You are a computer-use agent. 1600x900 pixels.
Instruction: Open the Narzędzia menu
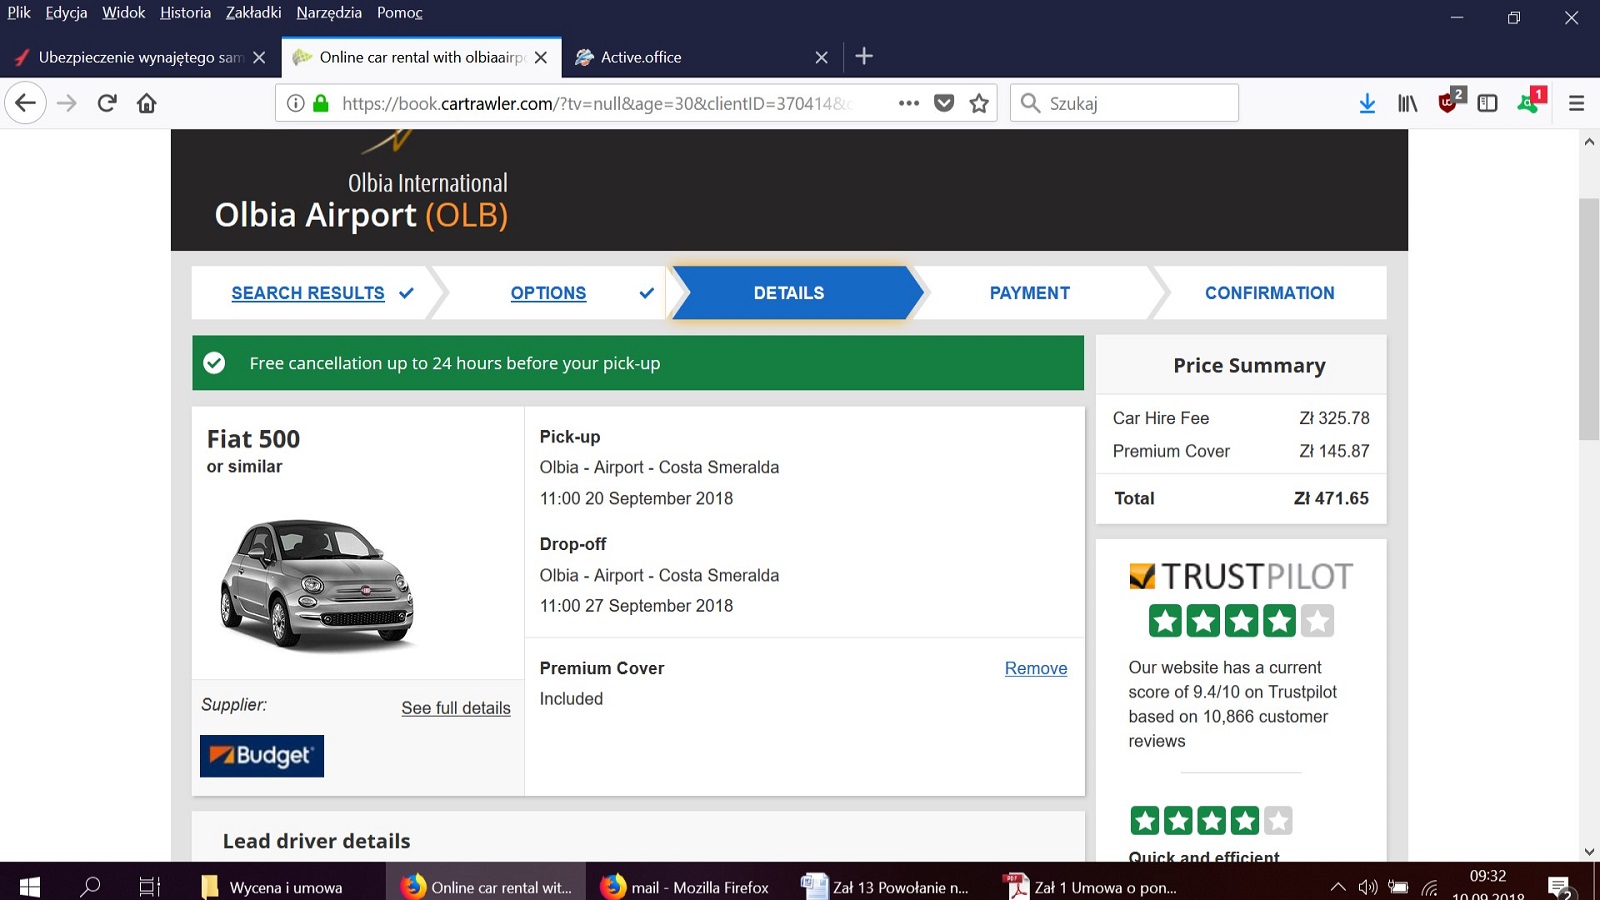pyautogui.click(x=329, y=13)
